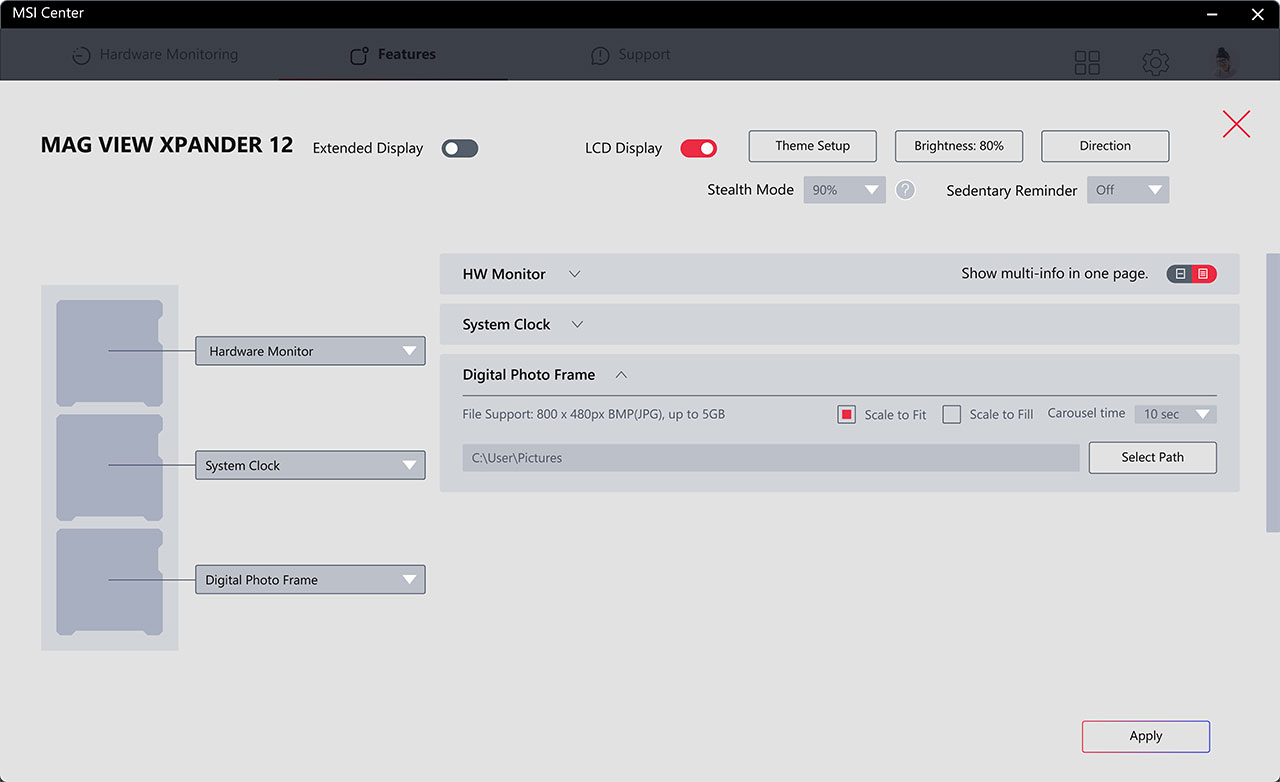The height and width of the screenshot is (782, 1280).
Task: Open the Sedentary Reminder dropdown
Action: coord(1128,190)
